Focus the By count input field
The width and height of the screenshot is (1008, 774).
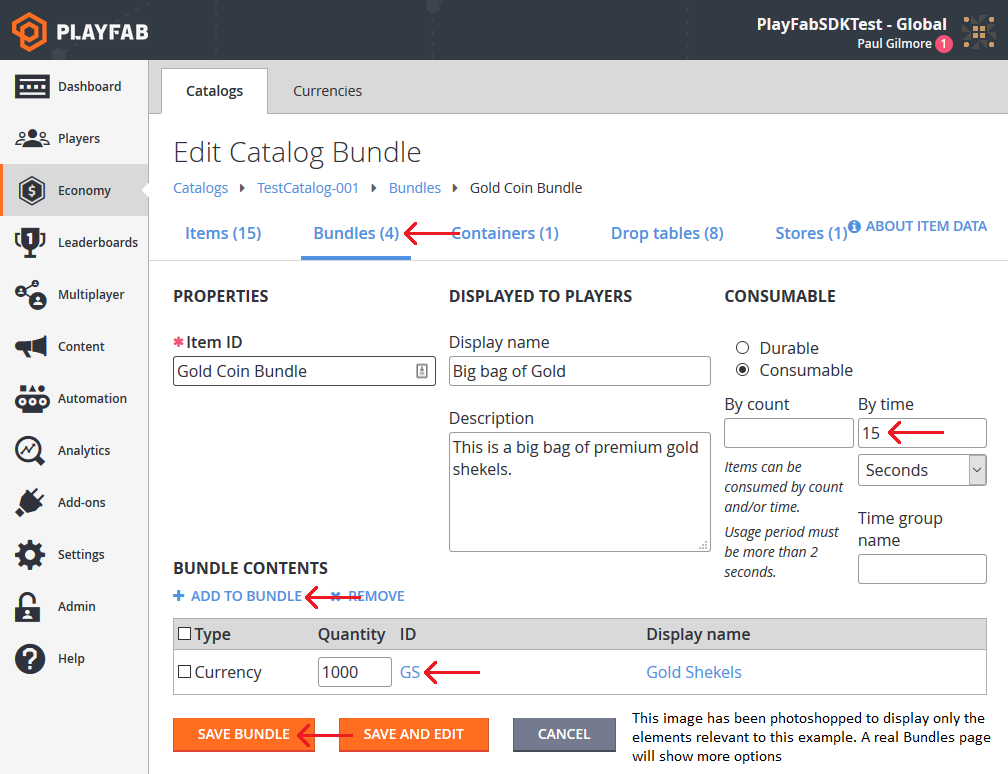[x=789, y=433]
